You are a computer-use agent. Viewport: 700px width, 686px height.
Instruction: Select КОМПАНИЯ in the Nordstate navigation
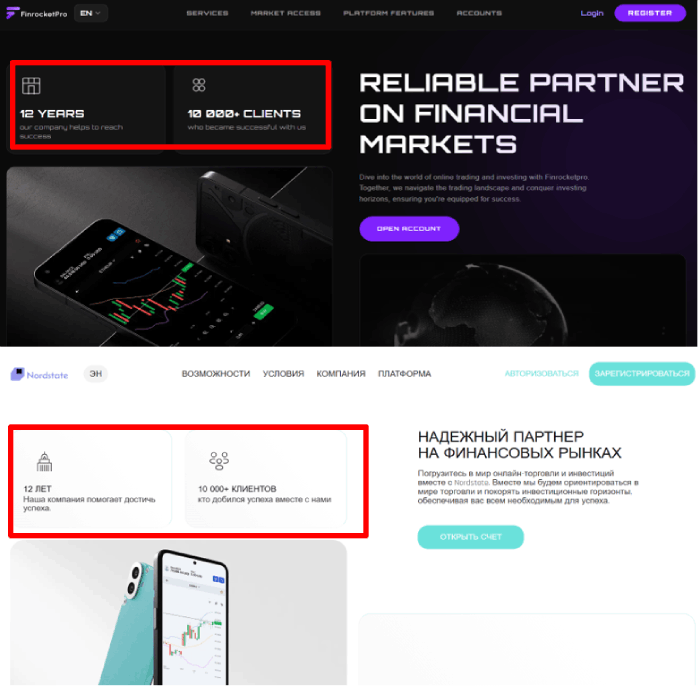341,374
